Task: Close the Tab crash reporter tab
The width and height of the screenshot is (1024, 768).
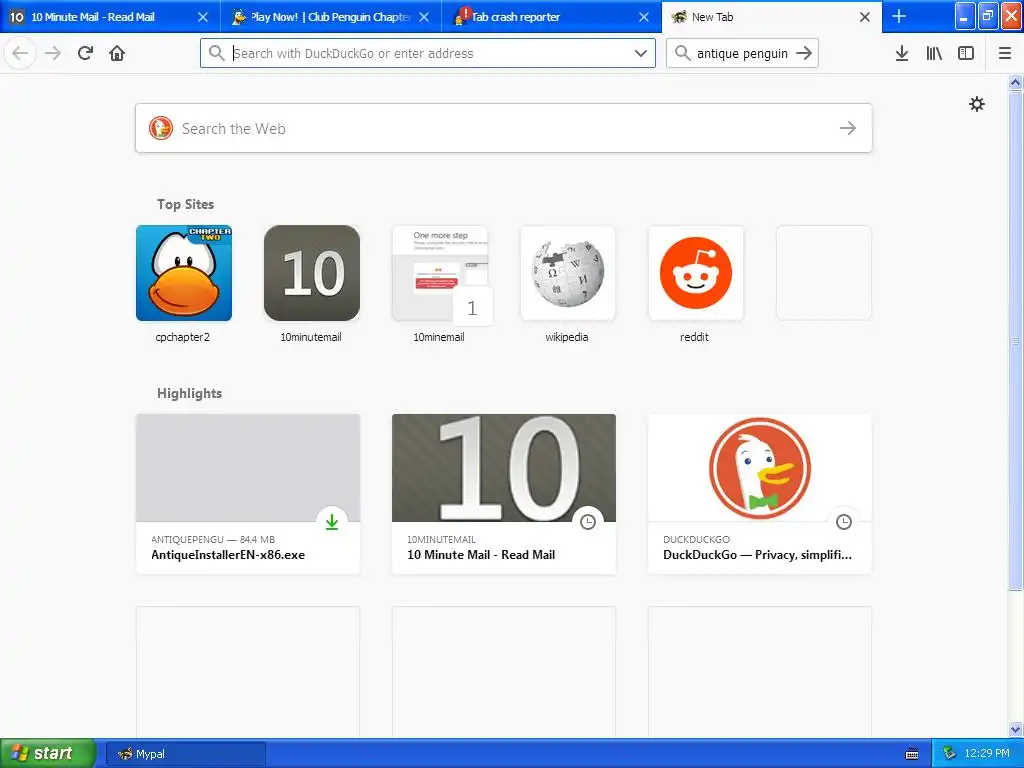Action: 644,17
